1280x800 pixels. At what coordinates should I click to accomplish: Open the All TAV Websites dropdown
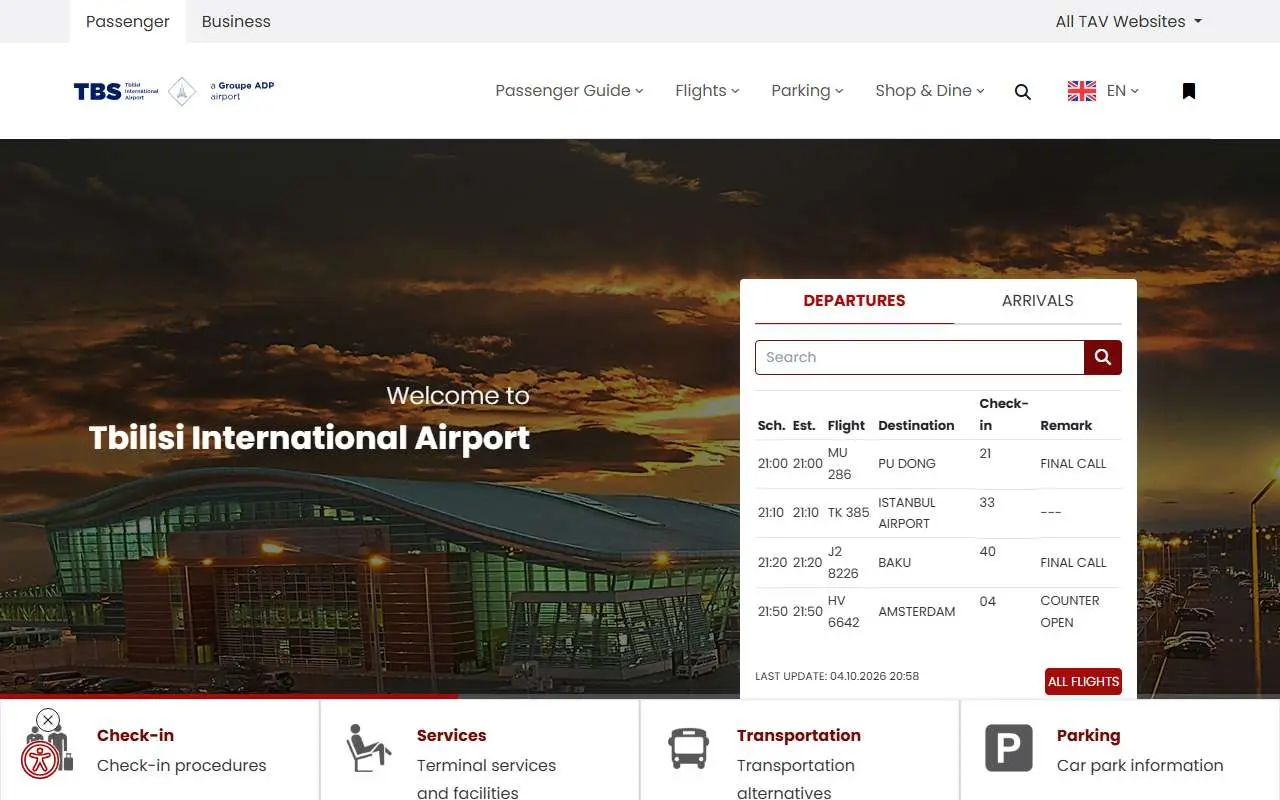pyautogui.click(x=1129, y=21)
